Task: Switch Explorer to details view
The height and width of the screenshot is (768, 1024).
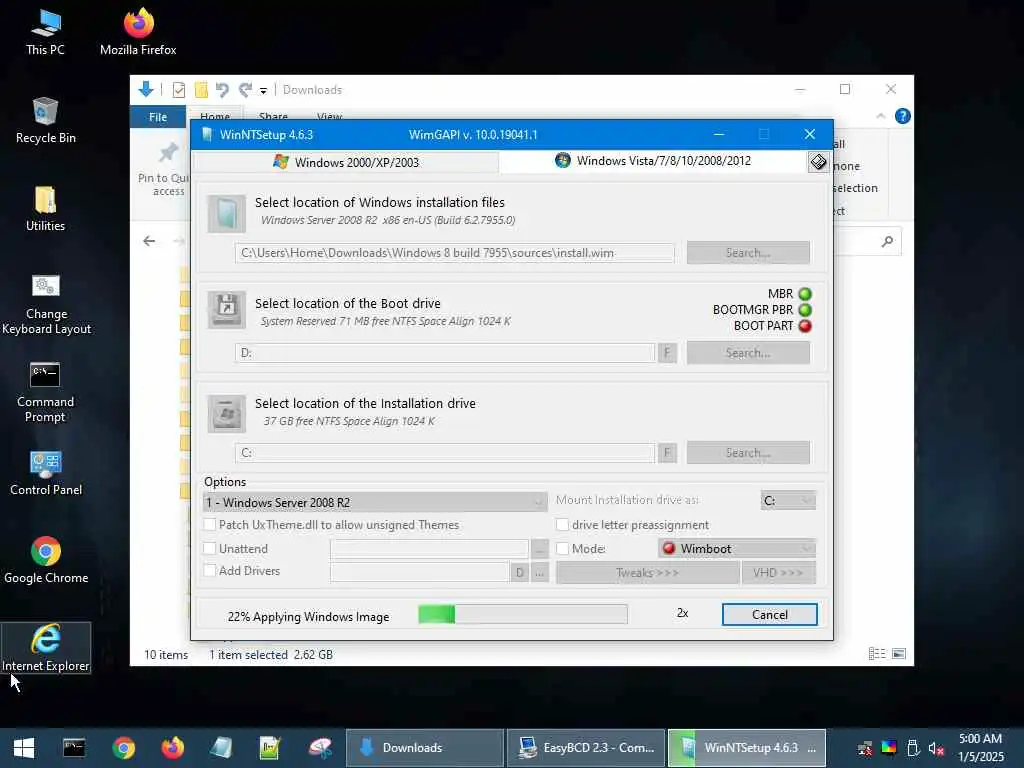Action: click(877, 654)
